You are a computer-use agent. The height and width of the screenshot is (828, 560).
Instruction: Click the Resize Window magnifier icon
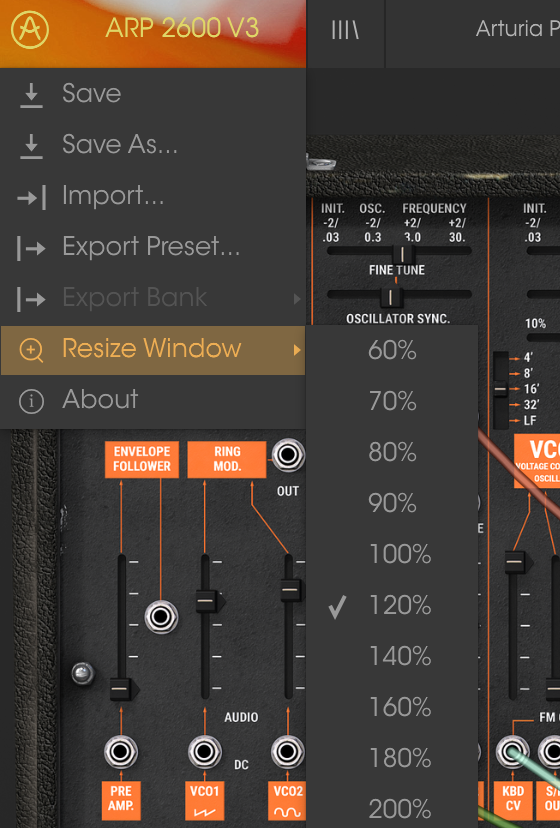point(31,350)
